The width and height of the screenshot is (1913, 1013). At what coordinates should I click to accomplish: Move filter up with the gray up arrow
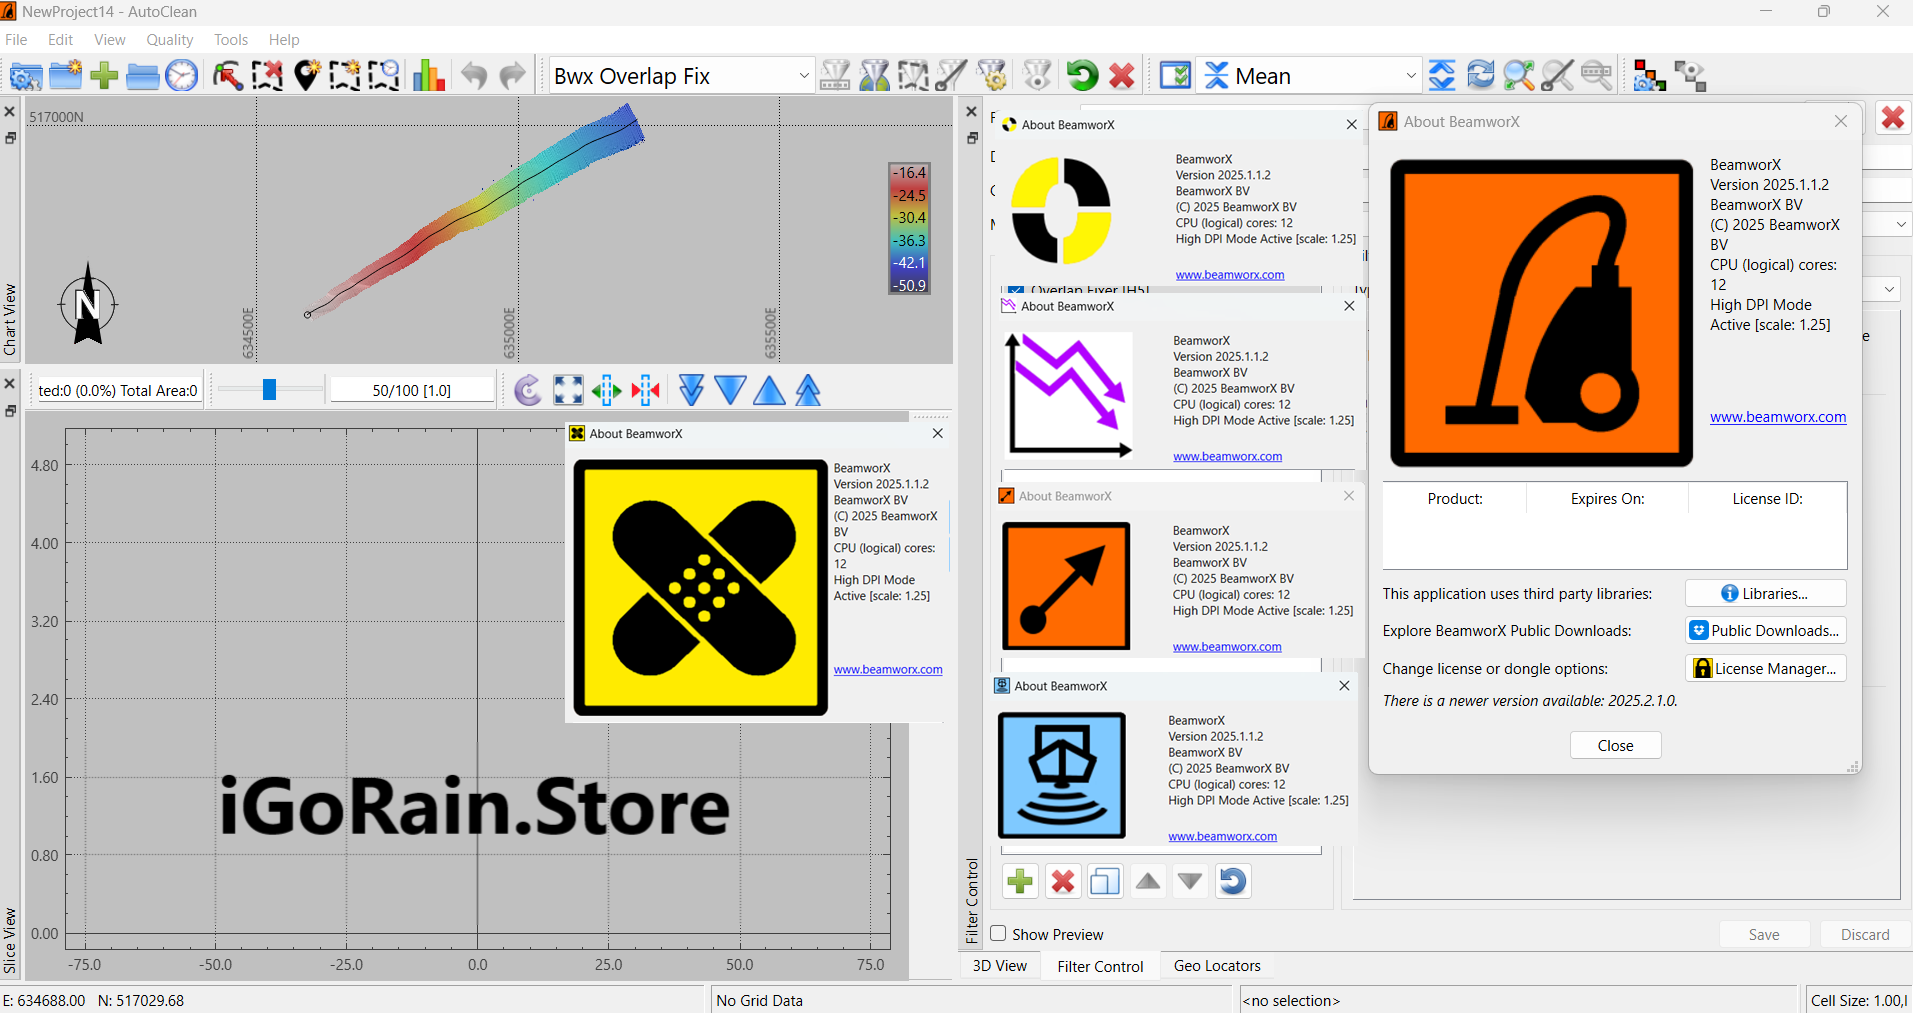pos(1148,881)
